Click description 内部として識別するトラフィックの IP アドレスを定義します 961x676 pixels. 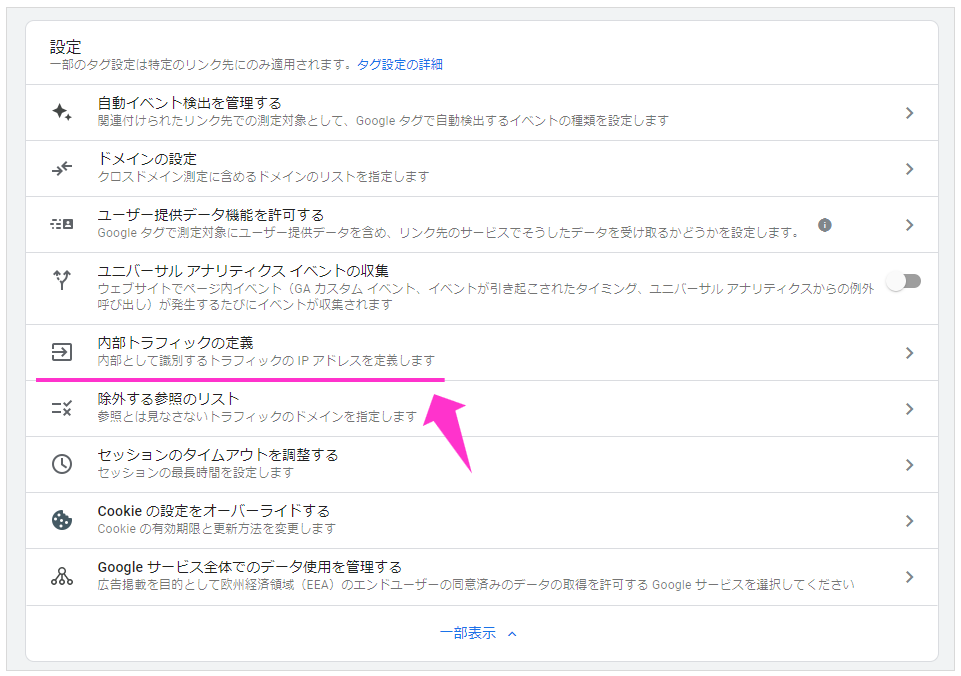click(266, 360)
